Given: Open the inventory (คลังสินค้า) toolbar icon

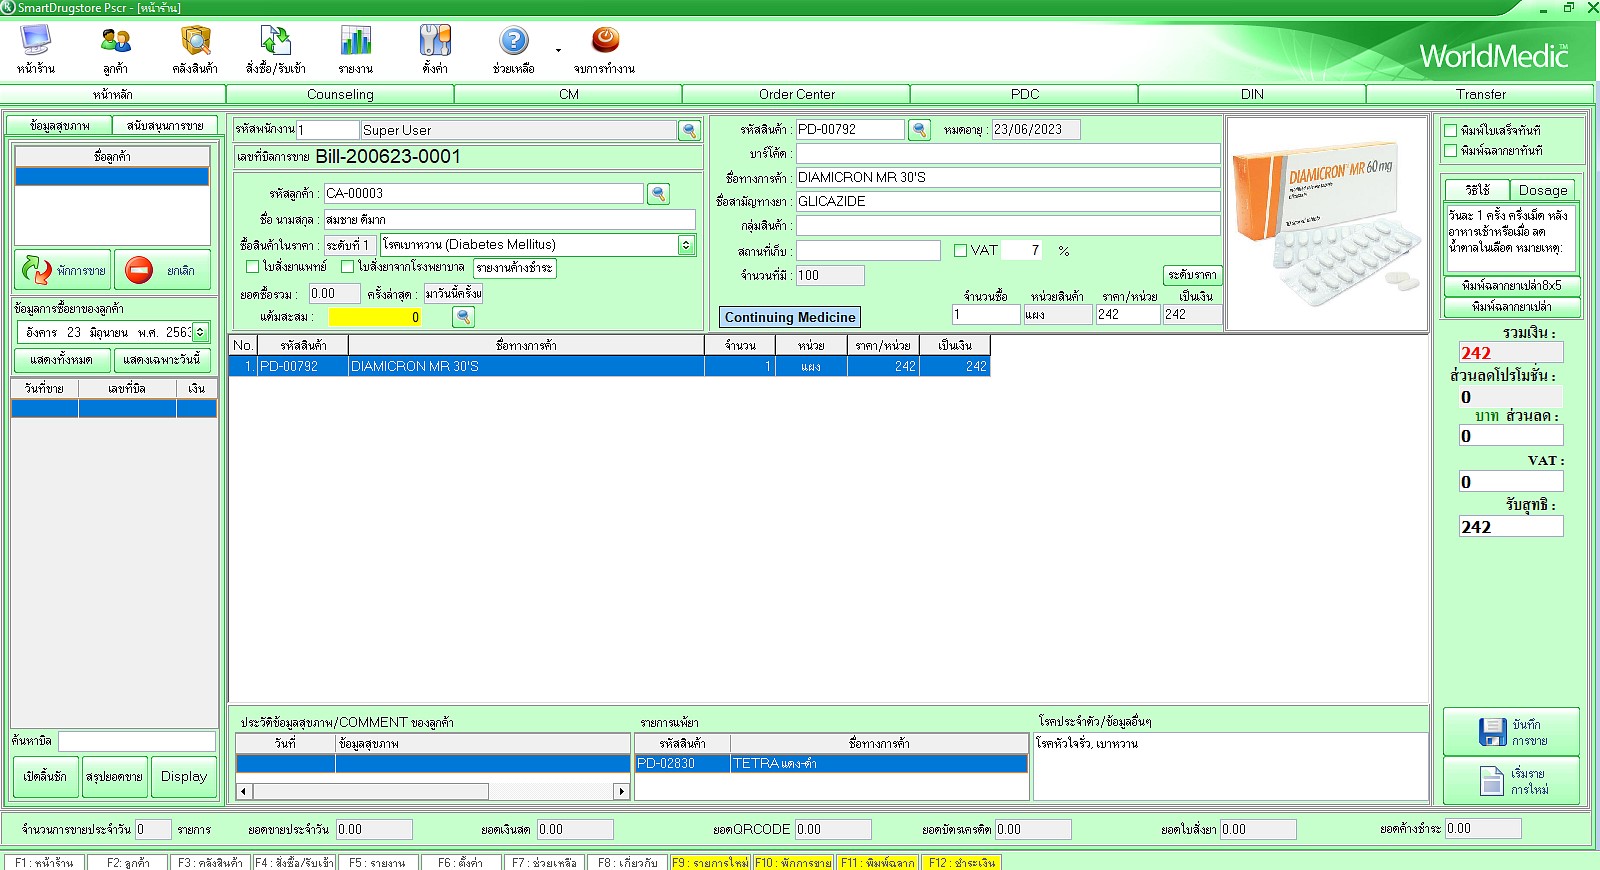Looking at the screenshot, I should tap(195, 42).
